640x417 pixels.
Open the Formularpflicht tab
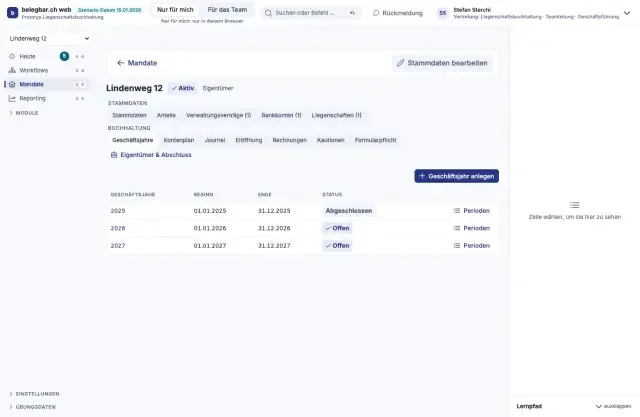click(375, 140)
